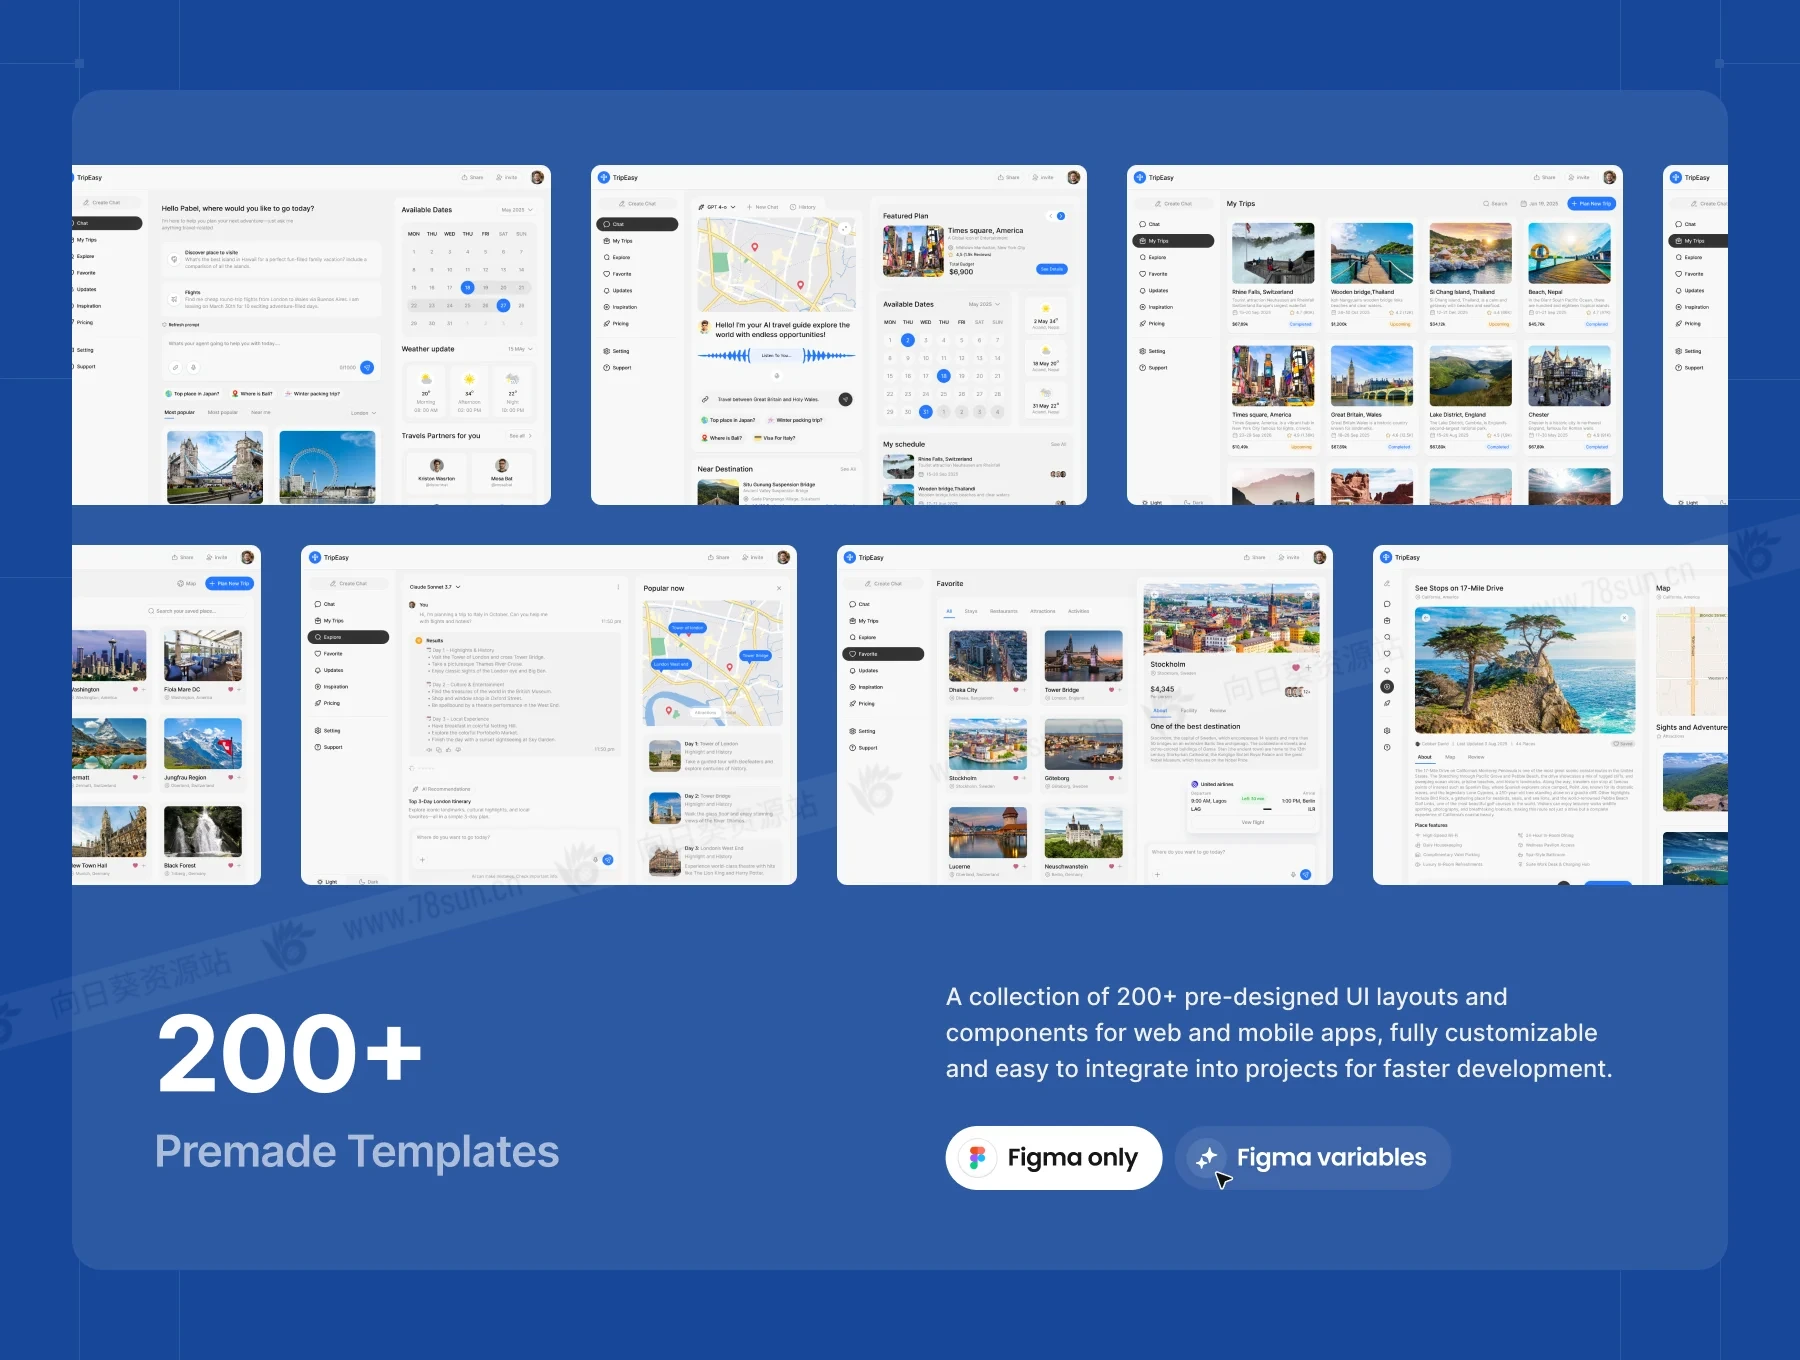Open the Rhine Falls, Switzerland trip photo
Viewport: 1800px width, 1360px height.
[x=1273, y=254]
